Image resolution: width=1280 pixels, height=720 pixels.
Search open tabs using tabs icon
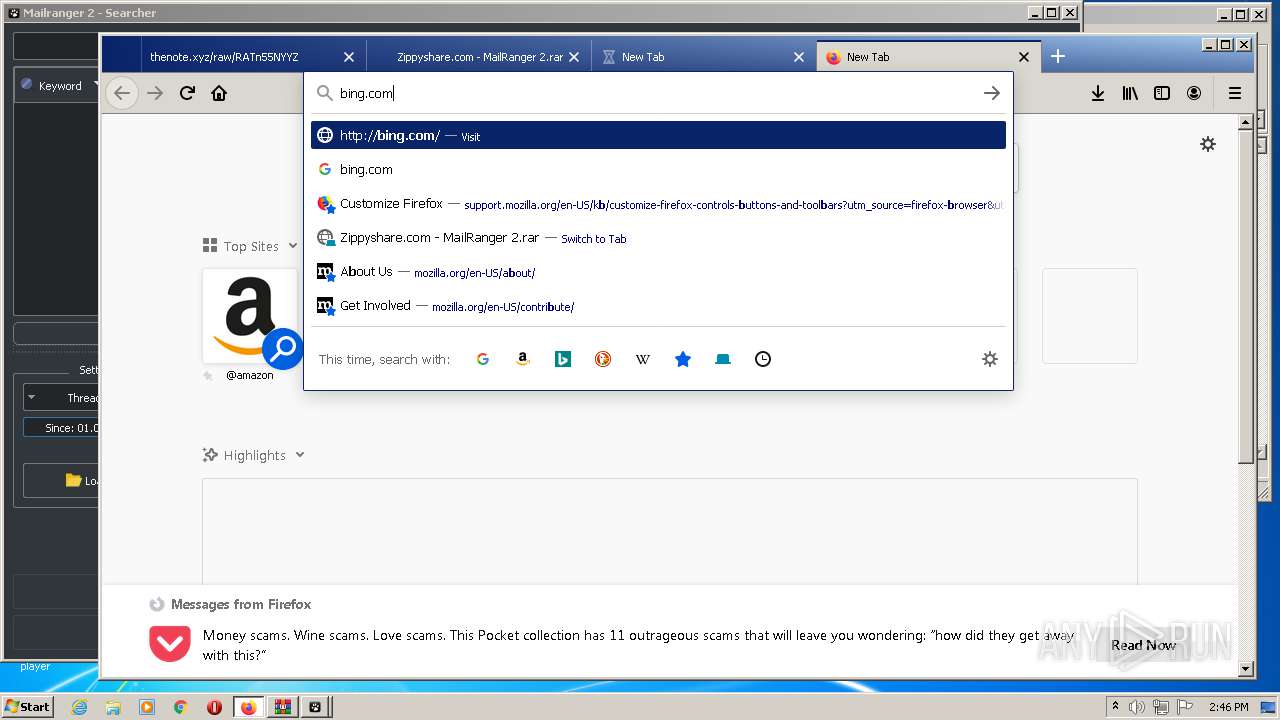[x=723, y=359]
